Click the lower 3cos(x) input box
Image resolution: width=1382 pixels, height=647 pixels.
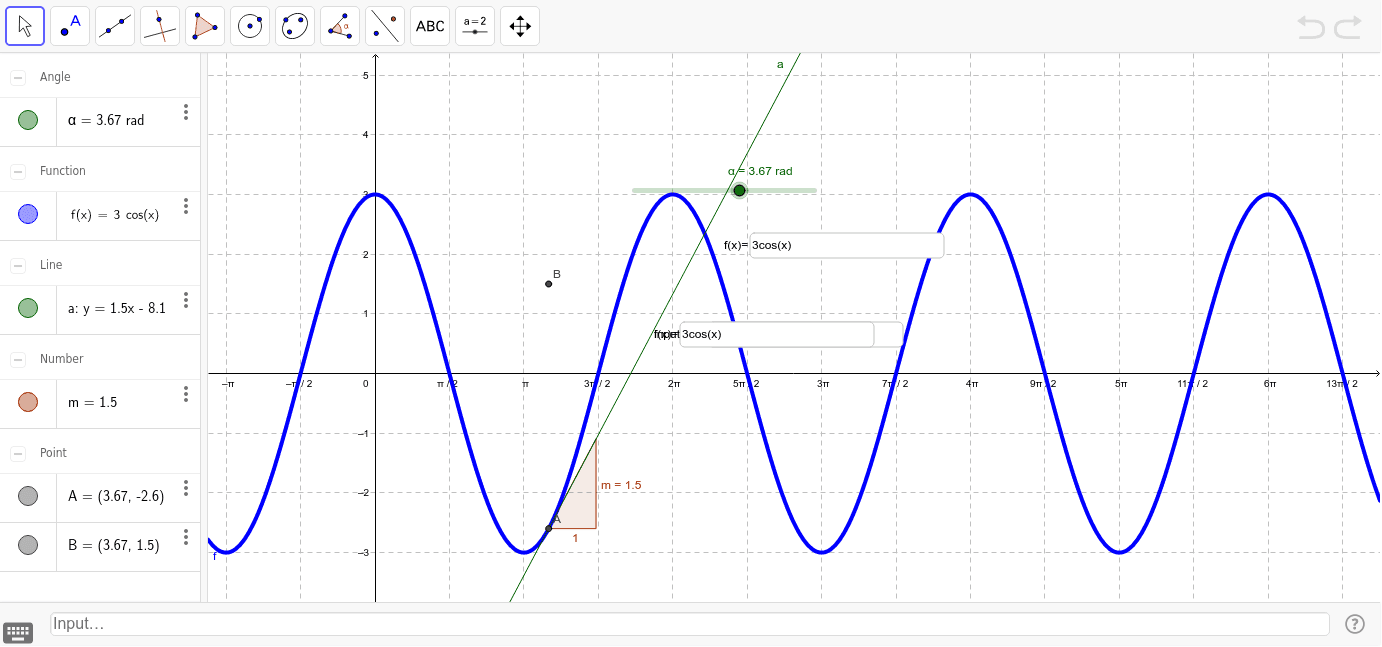[776, 334]
